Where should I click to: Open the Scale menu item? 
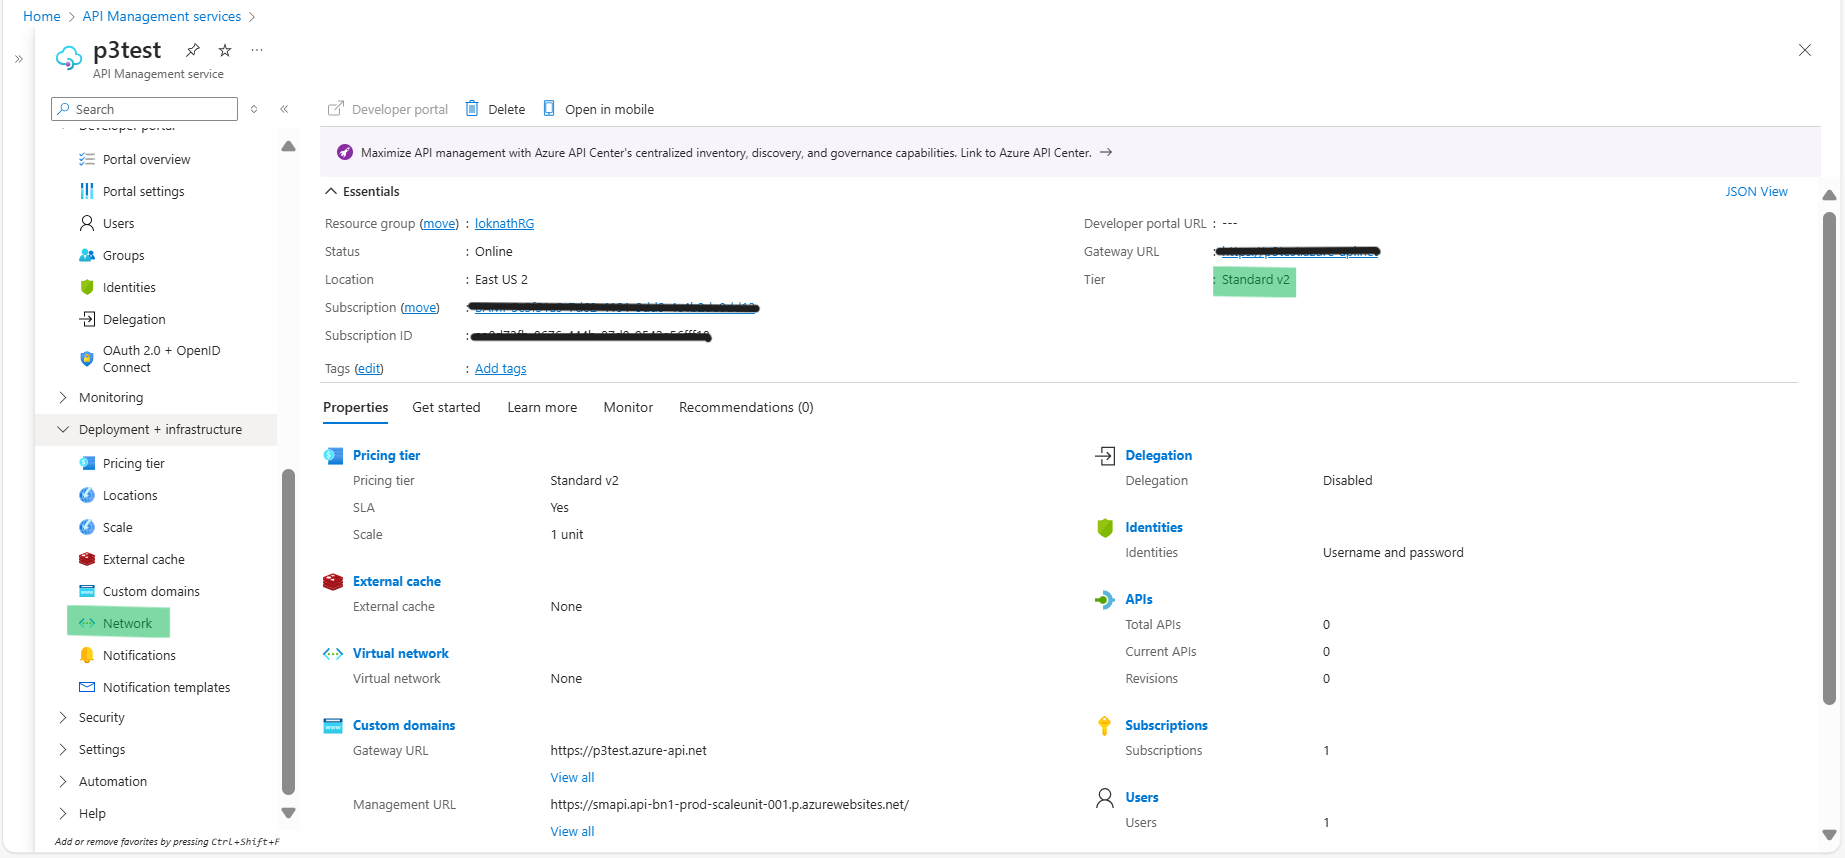[x=117, y=527]
